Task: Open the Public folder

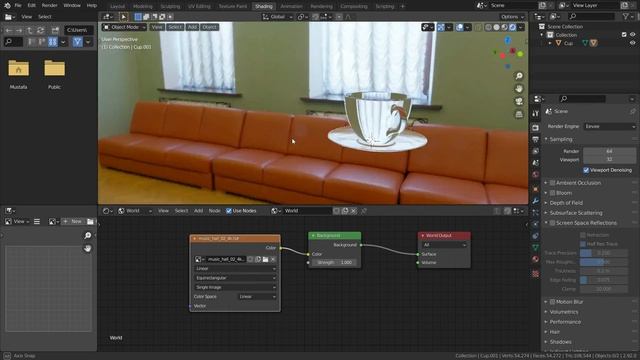Action: [54, 74]
